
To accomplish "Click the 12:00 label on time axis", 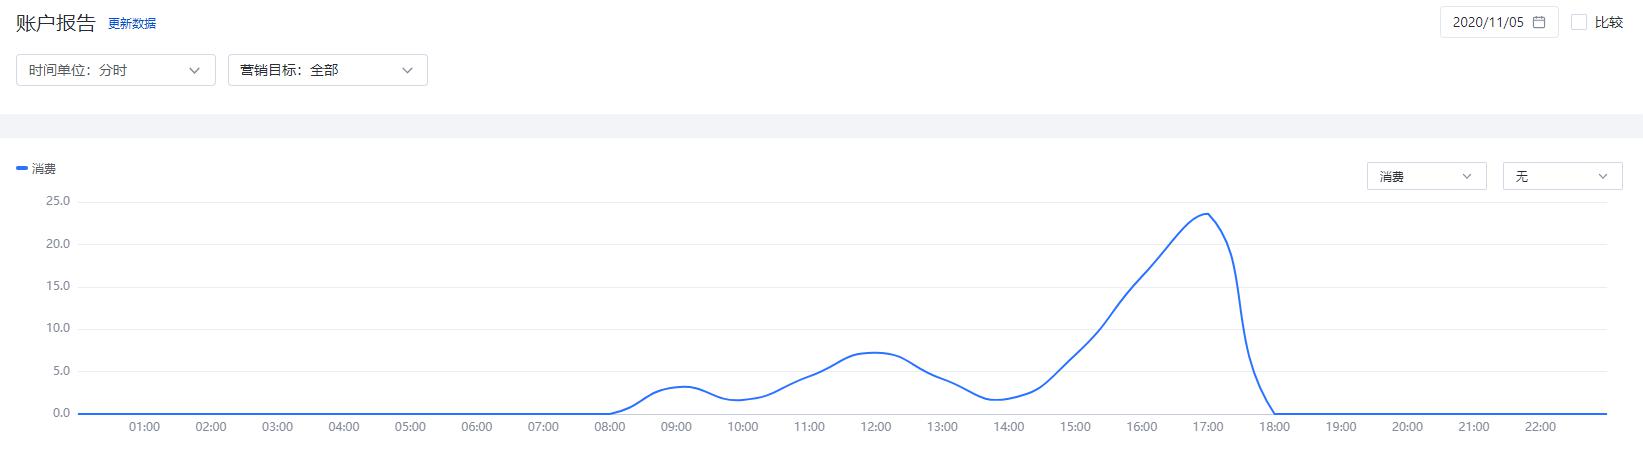I will [876, 427].
